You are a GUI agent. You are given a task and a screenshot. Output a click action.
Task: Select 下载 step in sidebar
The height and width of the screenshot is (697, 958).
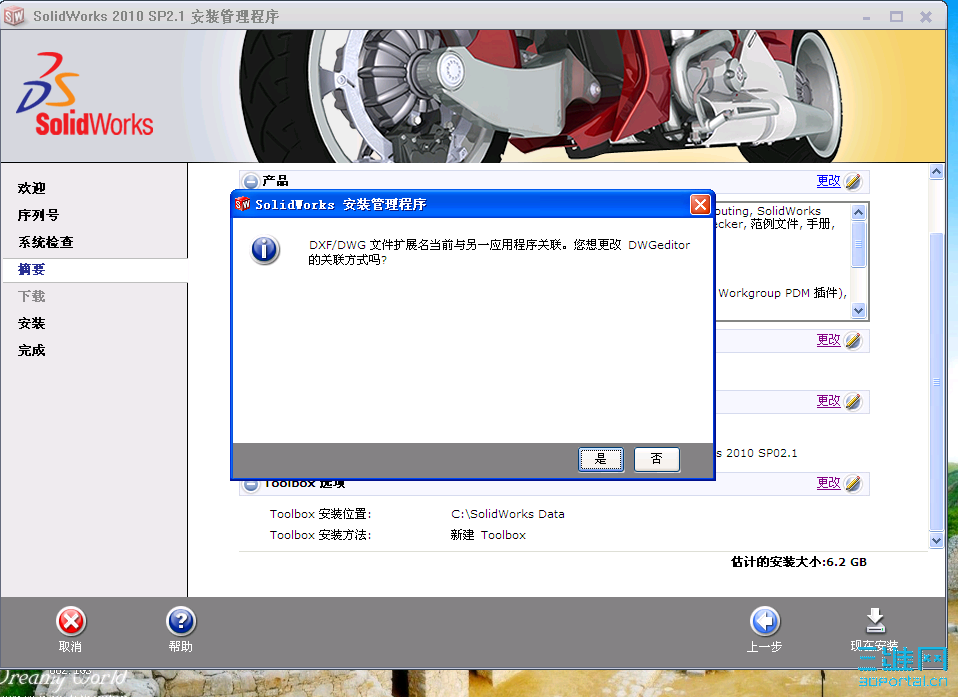32,296
